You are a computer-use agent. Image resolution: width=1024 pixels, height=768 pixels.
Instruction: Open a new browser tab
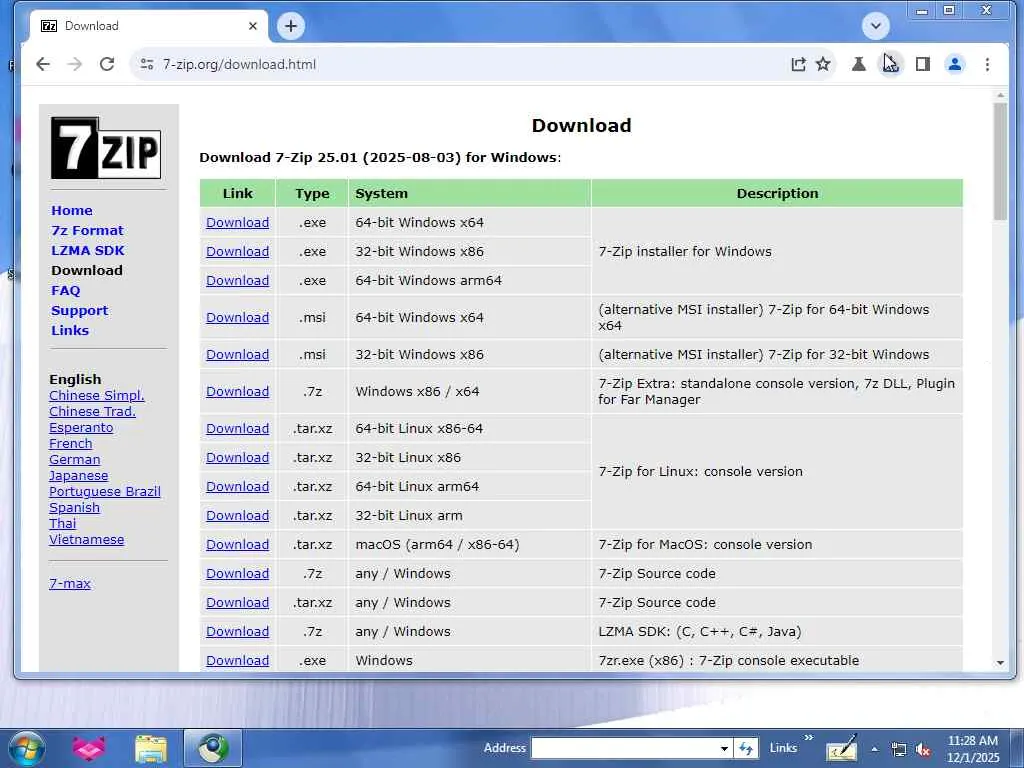coord(291,26)
